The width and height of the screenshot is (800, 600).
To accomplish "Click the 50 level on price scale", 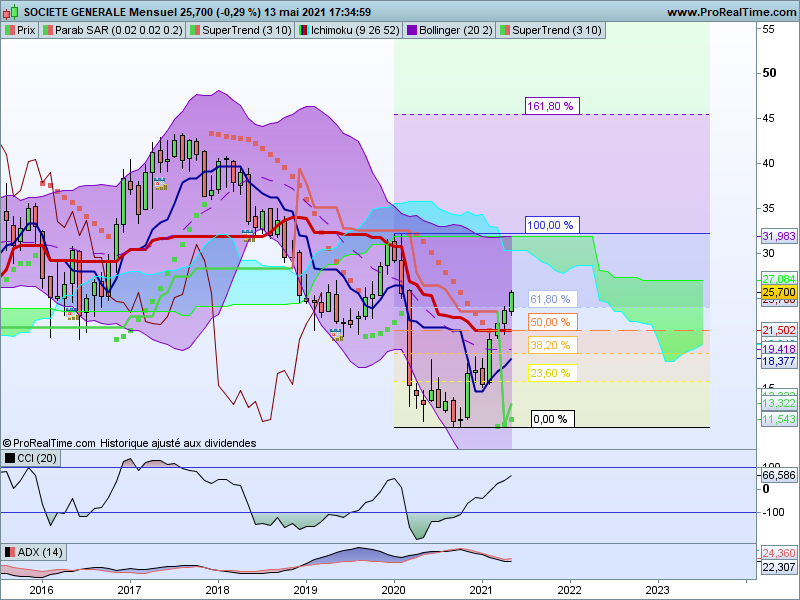I will tap(769, 73).
